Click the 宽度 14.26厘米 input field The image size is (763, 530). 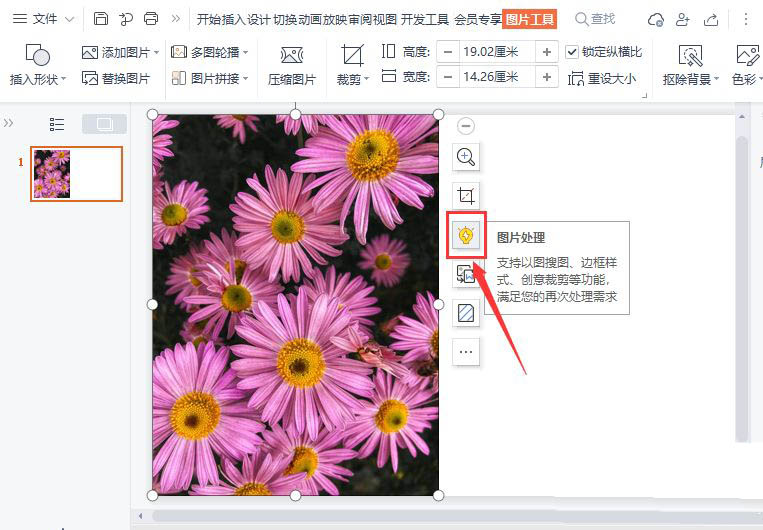tap(497, 77)
